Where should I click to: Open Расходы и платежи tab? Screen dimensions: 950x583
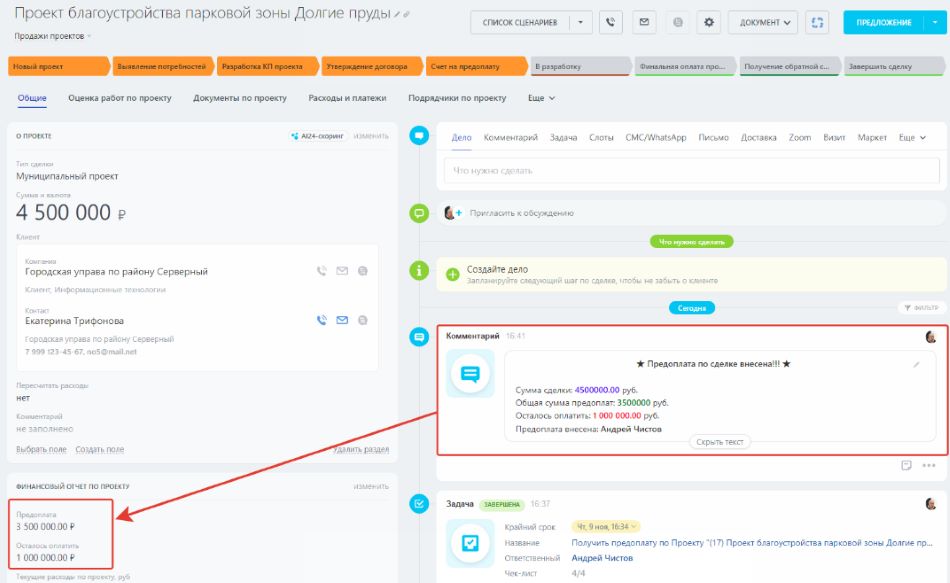[347, 98]
